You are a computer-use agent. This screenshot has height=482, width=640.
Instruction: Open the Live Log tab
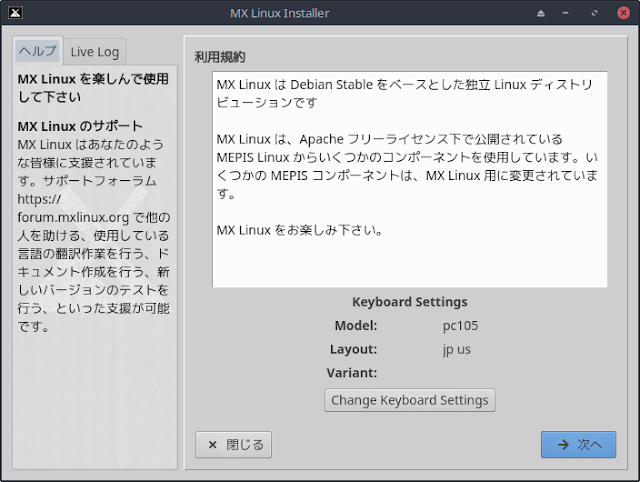95,52
